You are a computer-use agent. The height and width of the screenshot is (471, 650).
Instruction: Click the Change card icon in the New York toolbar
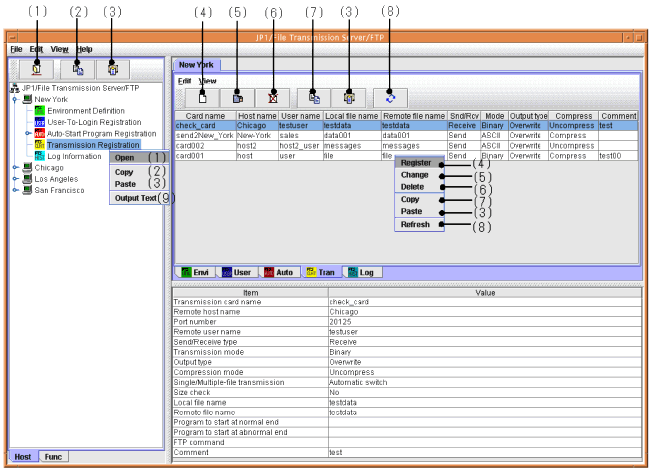[x=238, y=98]
